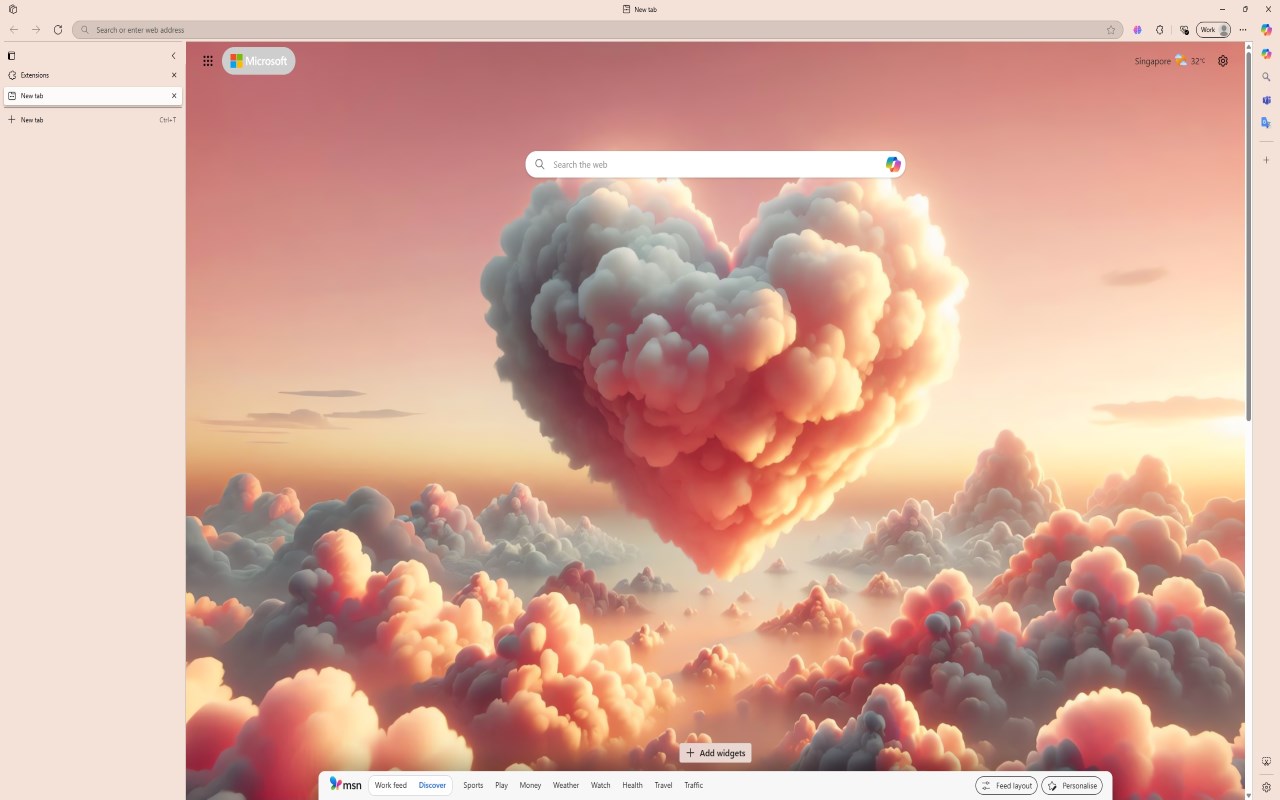1280x800 pixels.
Task: Open the Travel feed tab
Action: click(x=663, y=786)
